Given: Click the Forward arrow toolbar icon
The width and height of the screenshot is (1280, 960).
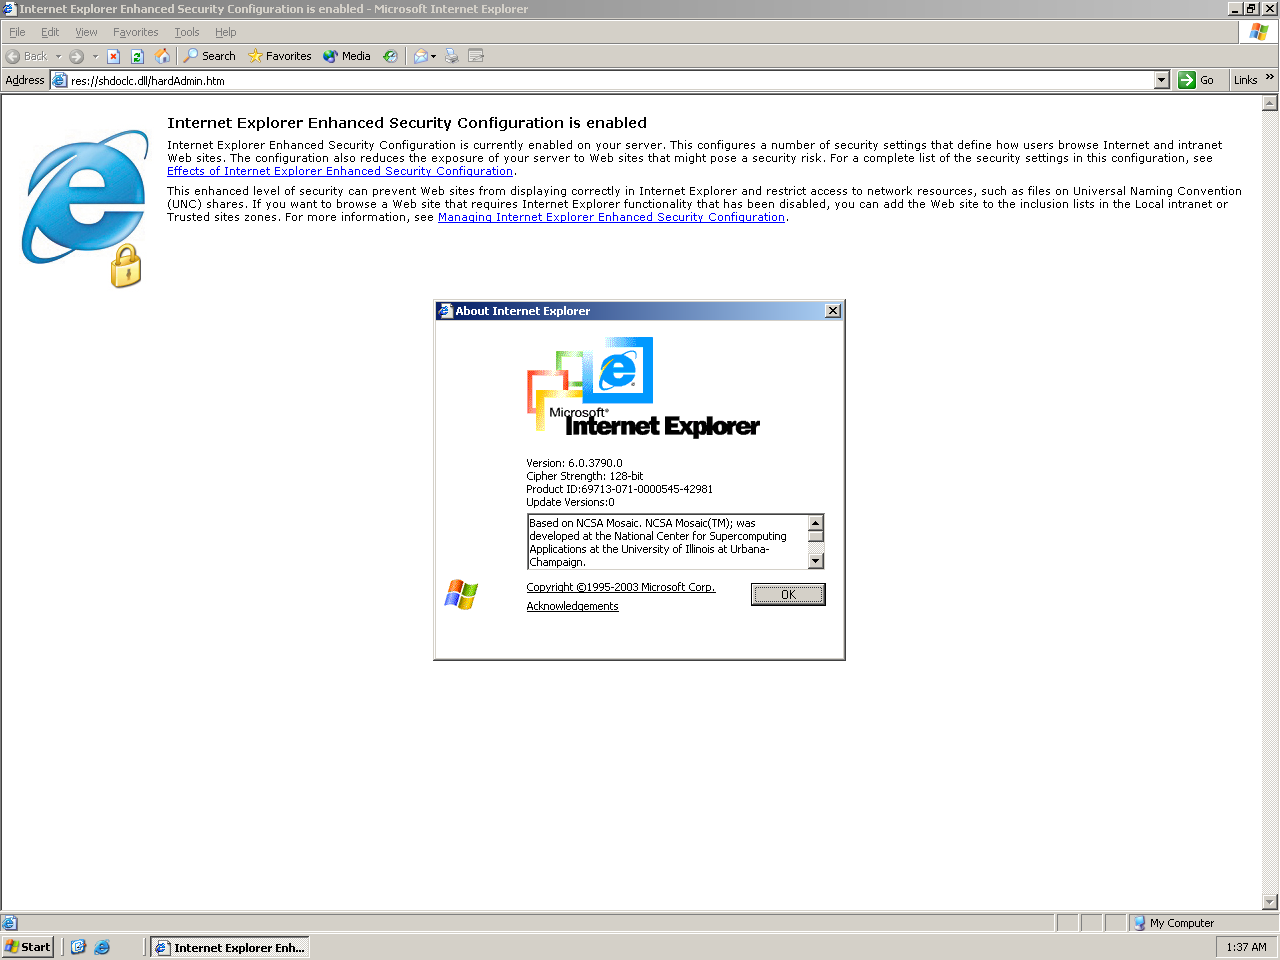Looking at the screenshot, I should pyautogui.click(x=76, y=57).
